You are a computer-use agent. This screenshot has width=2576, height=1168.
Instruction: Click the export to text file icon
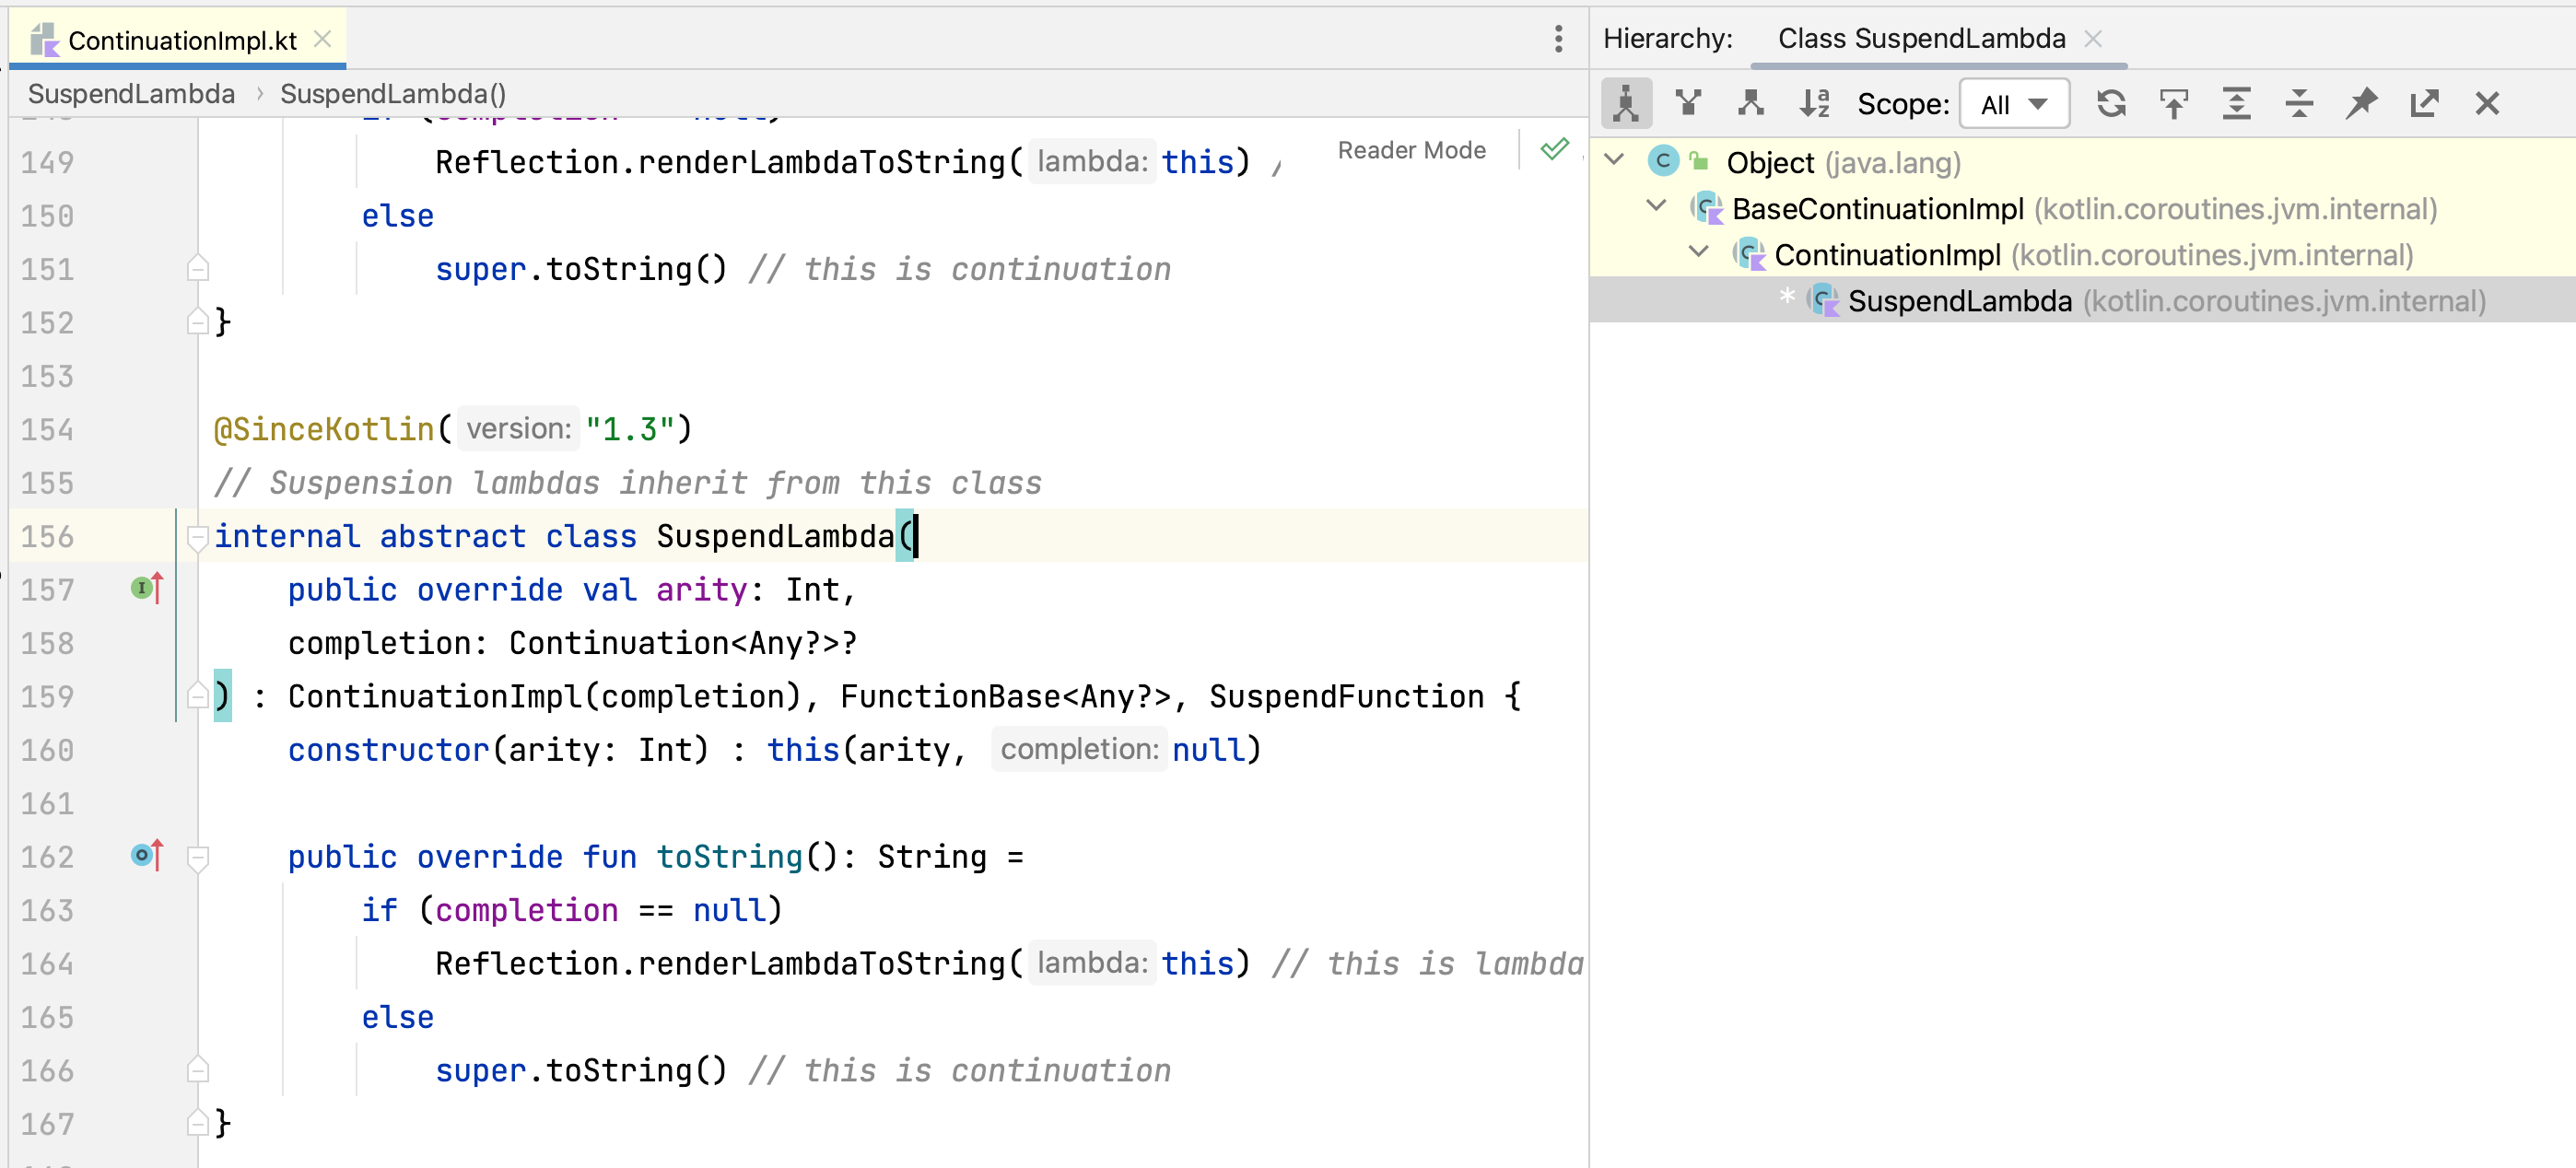pos(2424,103)
